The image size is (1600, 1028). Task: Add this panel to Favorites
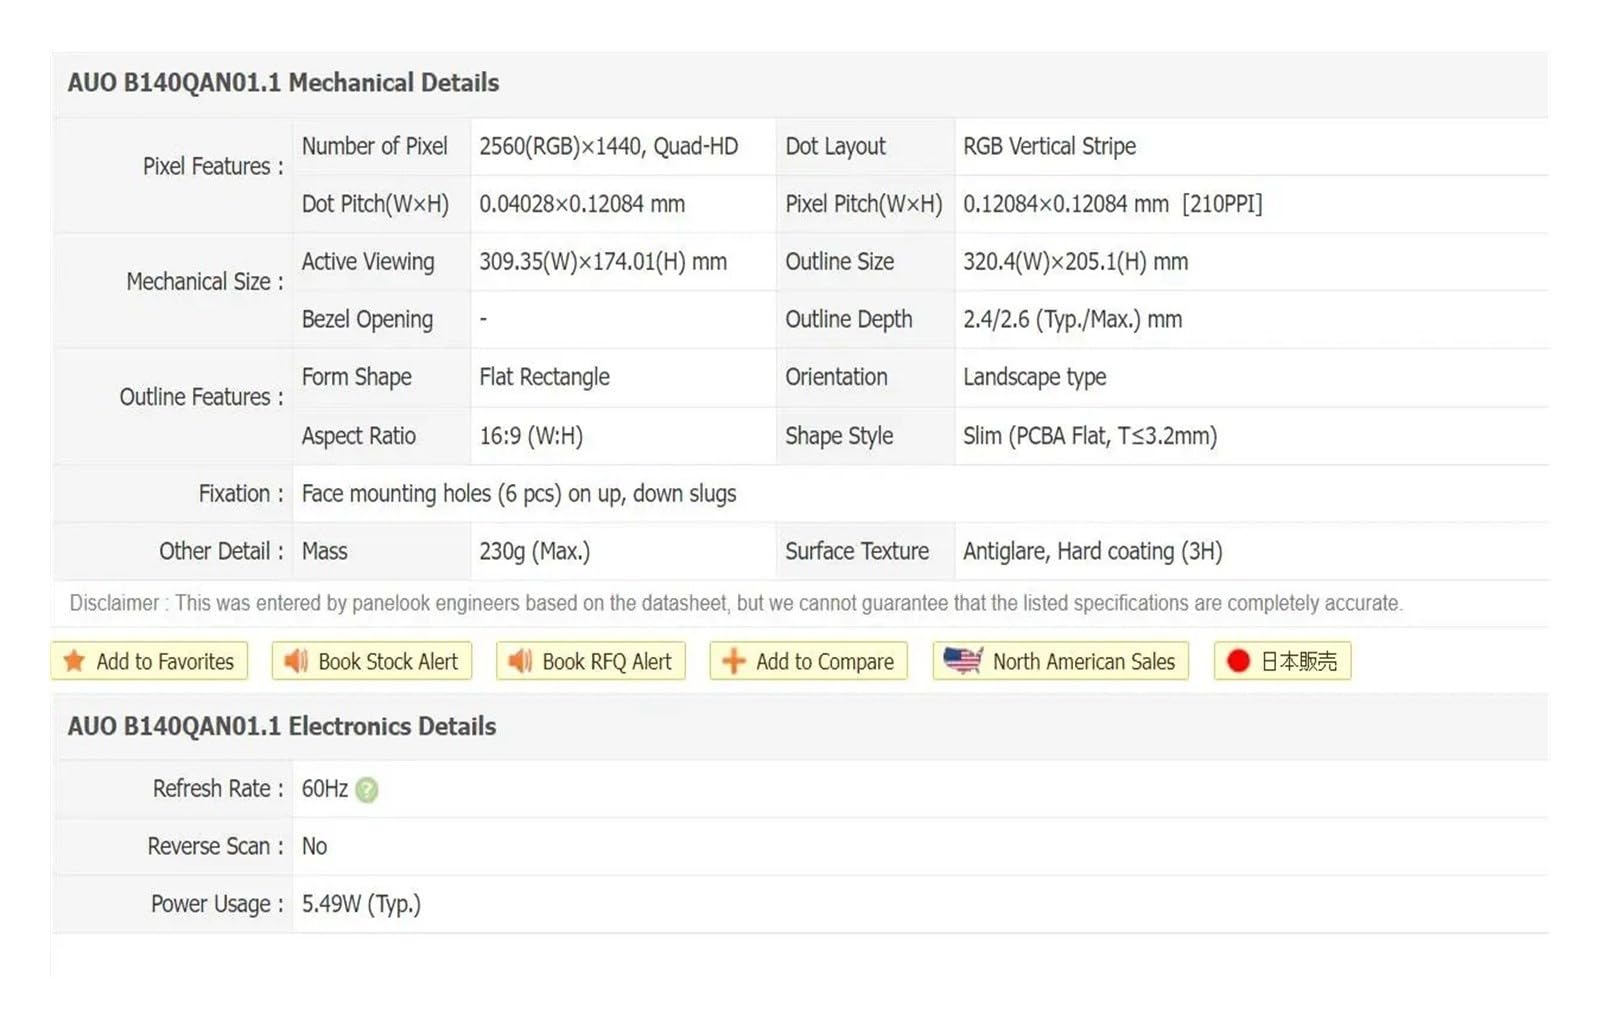(x=149, y=661)
